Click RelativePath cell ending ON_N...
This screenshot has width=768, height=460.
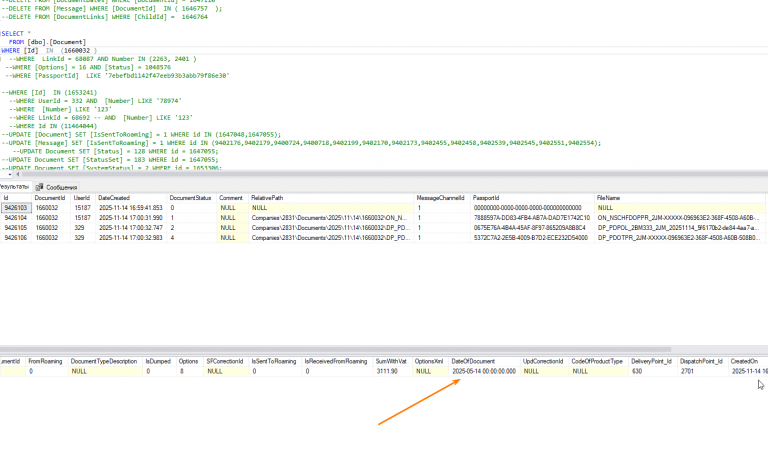coord(331,218)
